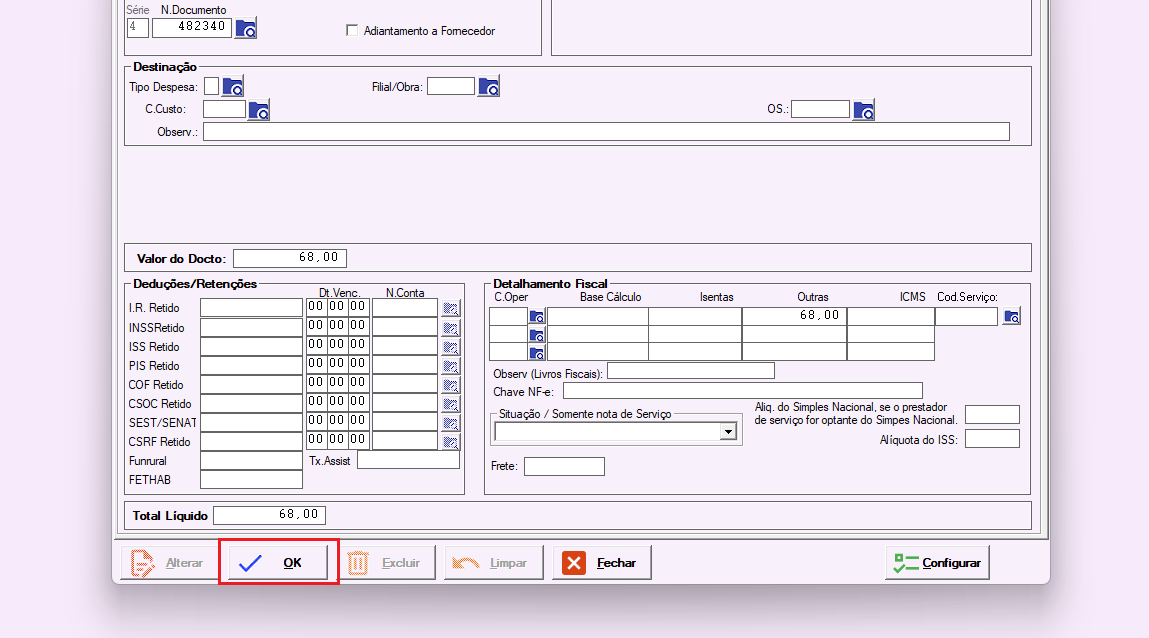Click the CSOC Retido value field
This screenshot has width=1149, height=638.
tap(251, 403)
